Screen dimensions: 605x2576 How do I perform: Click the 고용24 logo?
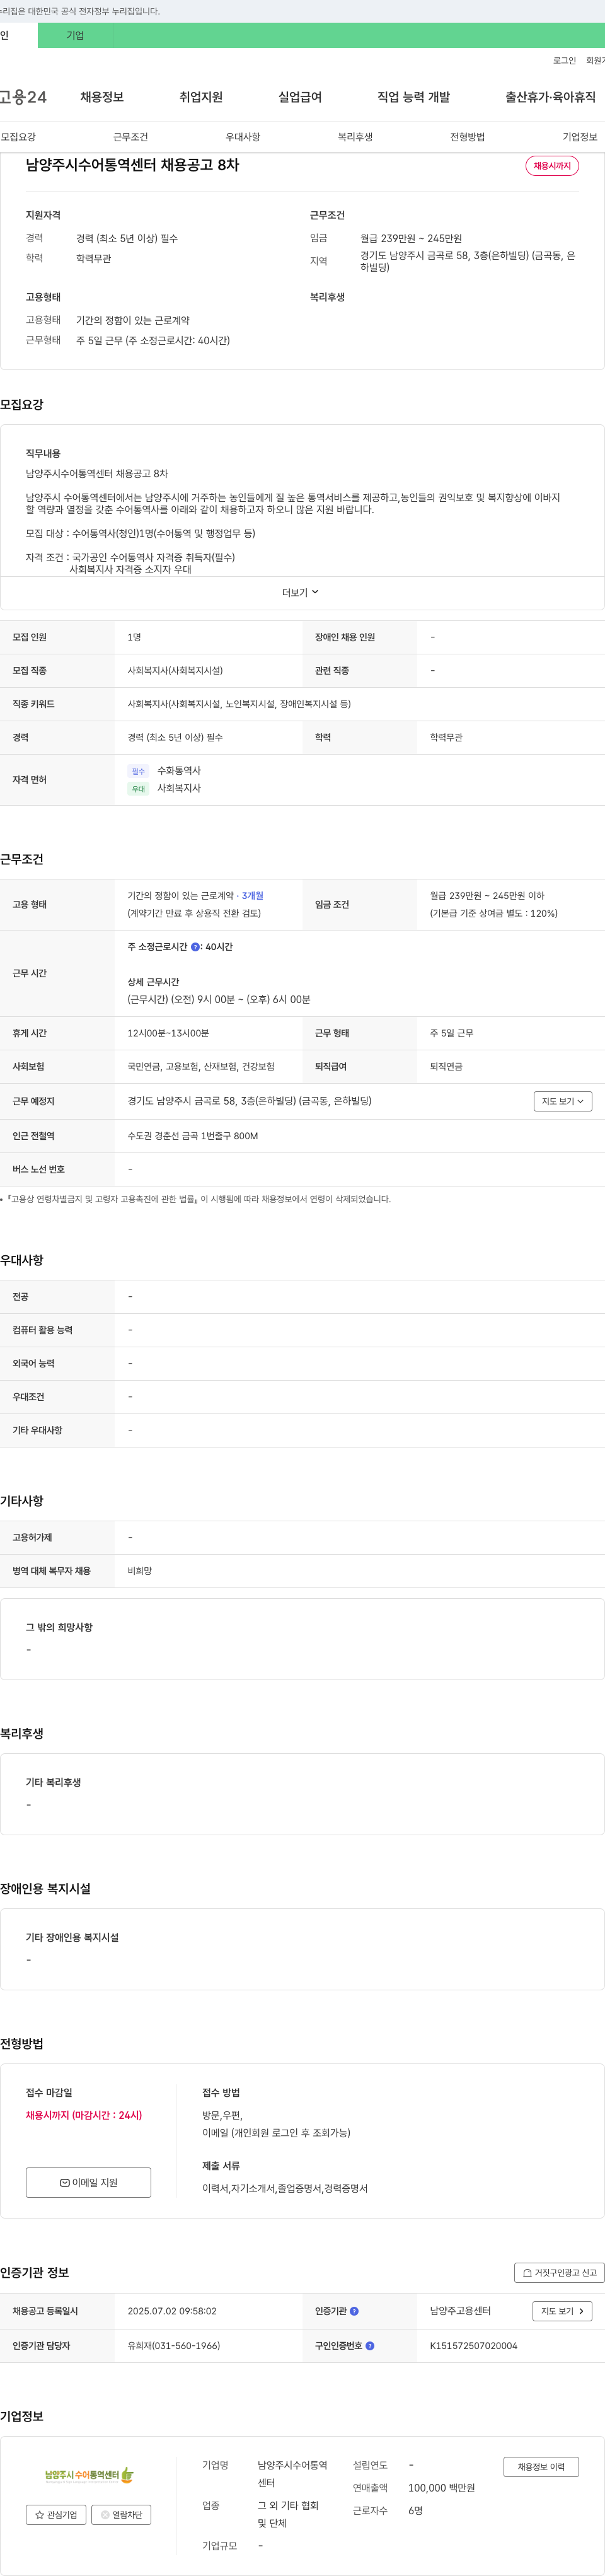tap(23, 97)
